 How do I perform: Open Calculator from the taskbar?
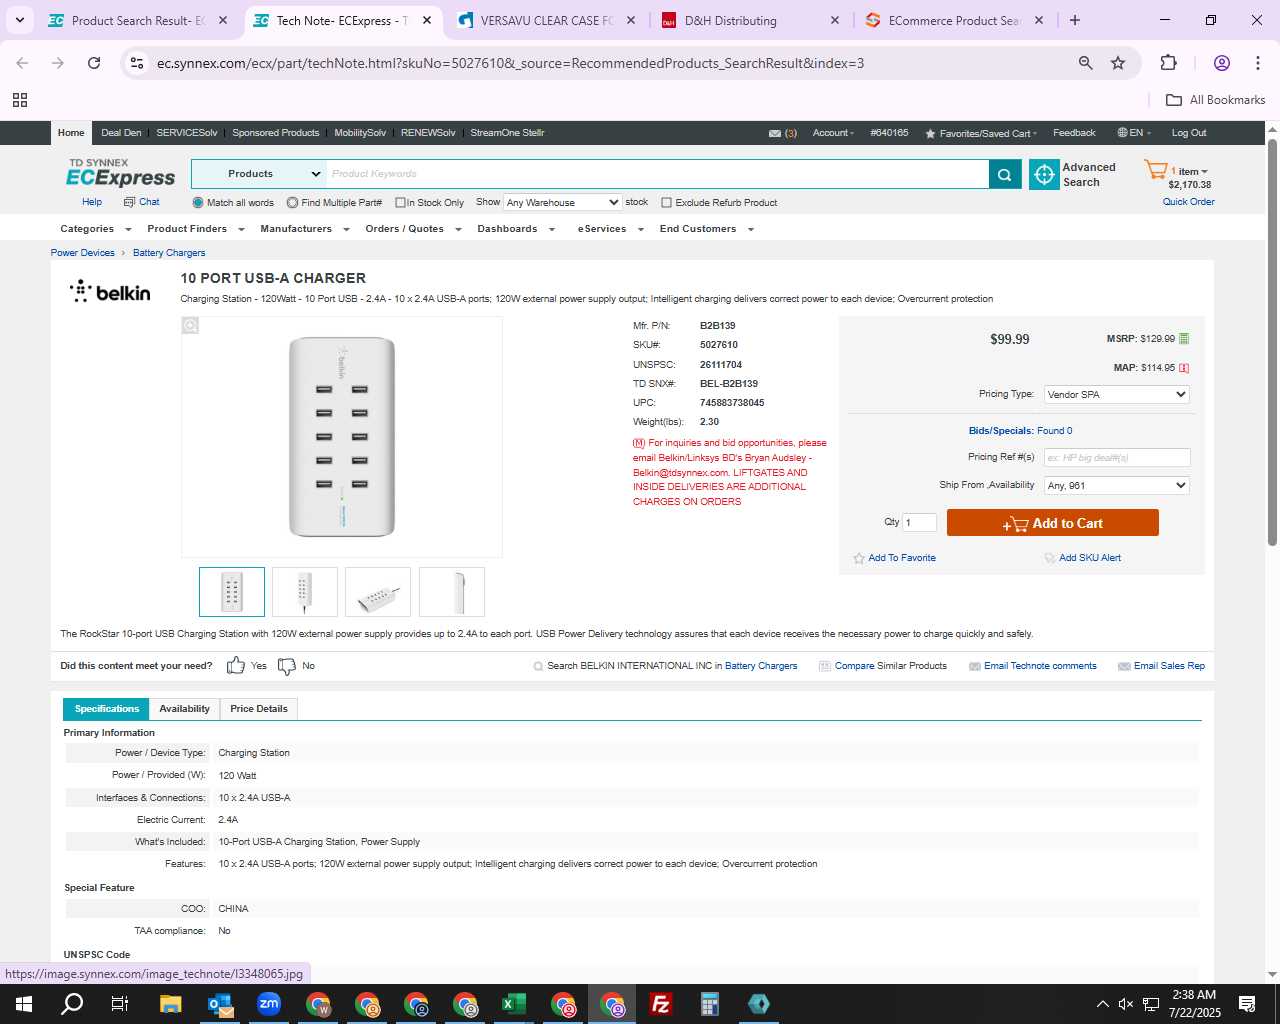710,1004
